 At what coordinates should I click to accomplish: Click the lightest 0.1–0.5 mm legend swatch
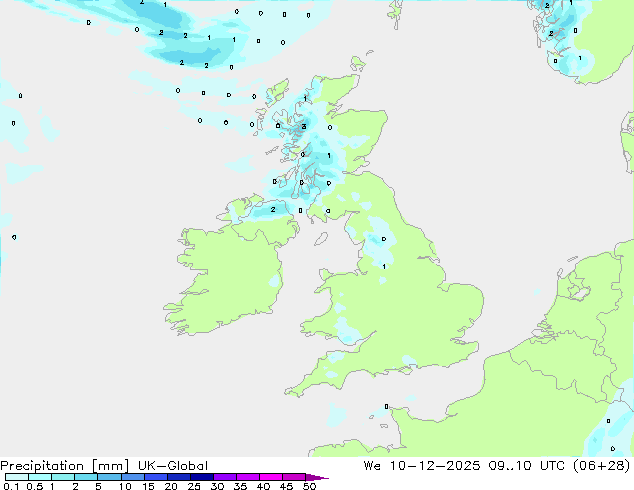(x=17, y=477)
